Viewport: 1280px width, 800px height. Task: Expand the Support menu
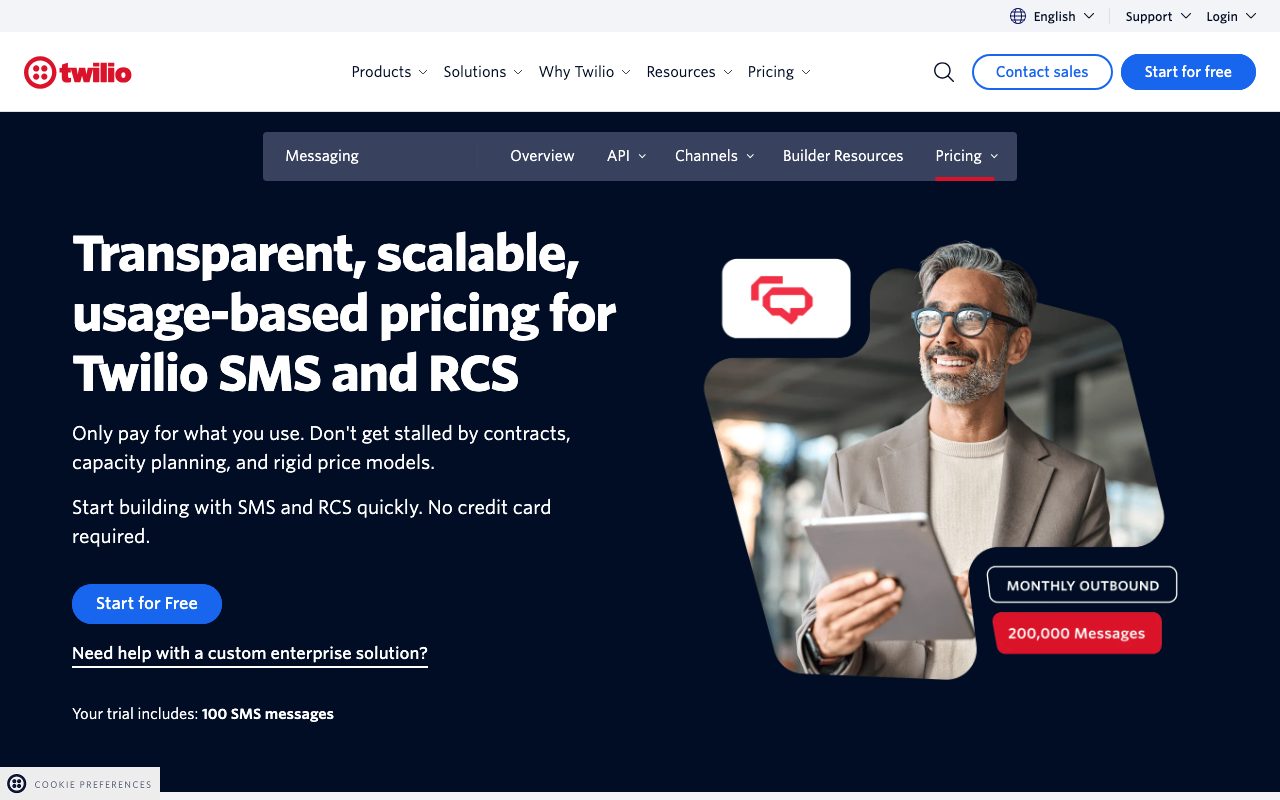(x=1158, y=16)
